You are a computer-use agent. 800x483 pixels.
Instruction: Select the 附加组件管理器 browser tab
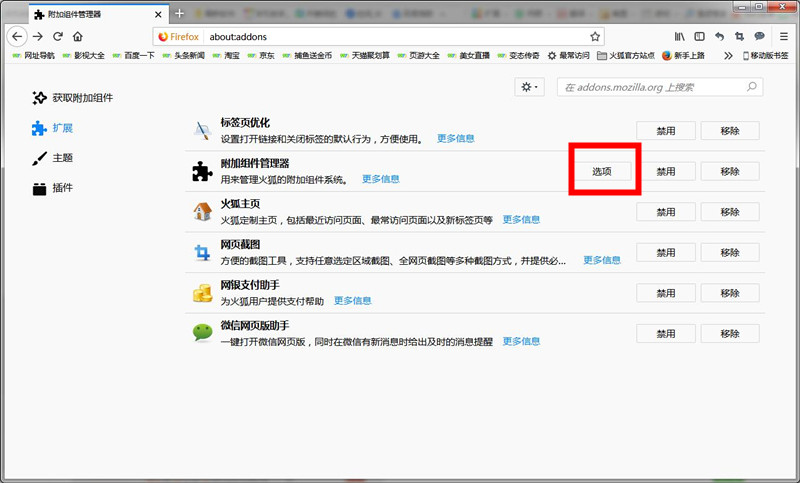click(x=98, y=14)
